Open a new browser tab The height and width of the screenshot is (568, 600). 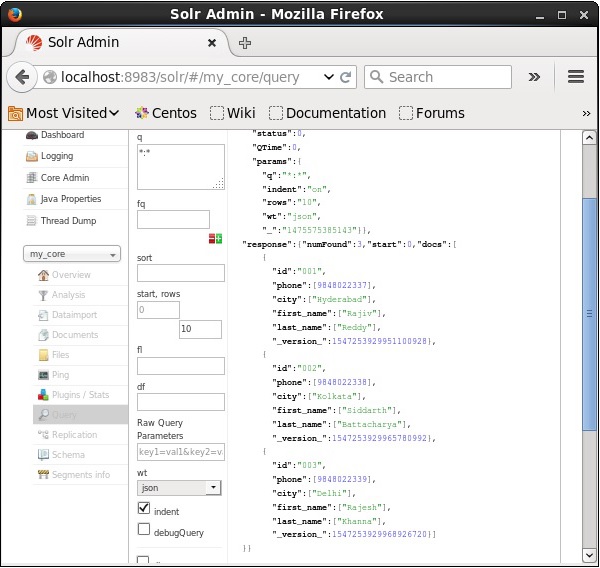pyautogui.click(x=245, y=43)
